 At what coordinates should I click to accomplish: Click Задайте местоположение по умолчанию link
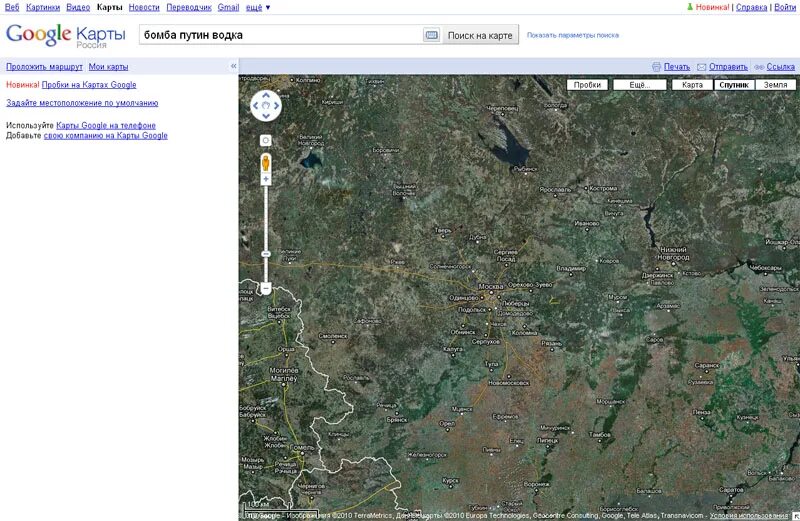(82, 103)
